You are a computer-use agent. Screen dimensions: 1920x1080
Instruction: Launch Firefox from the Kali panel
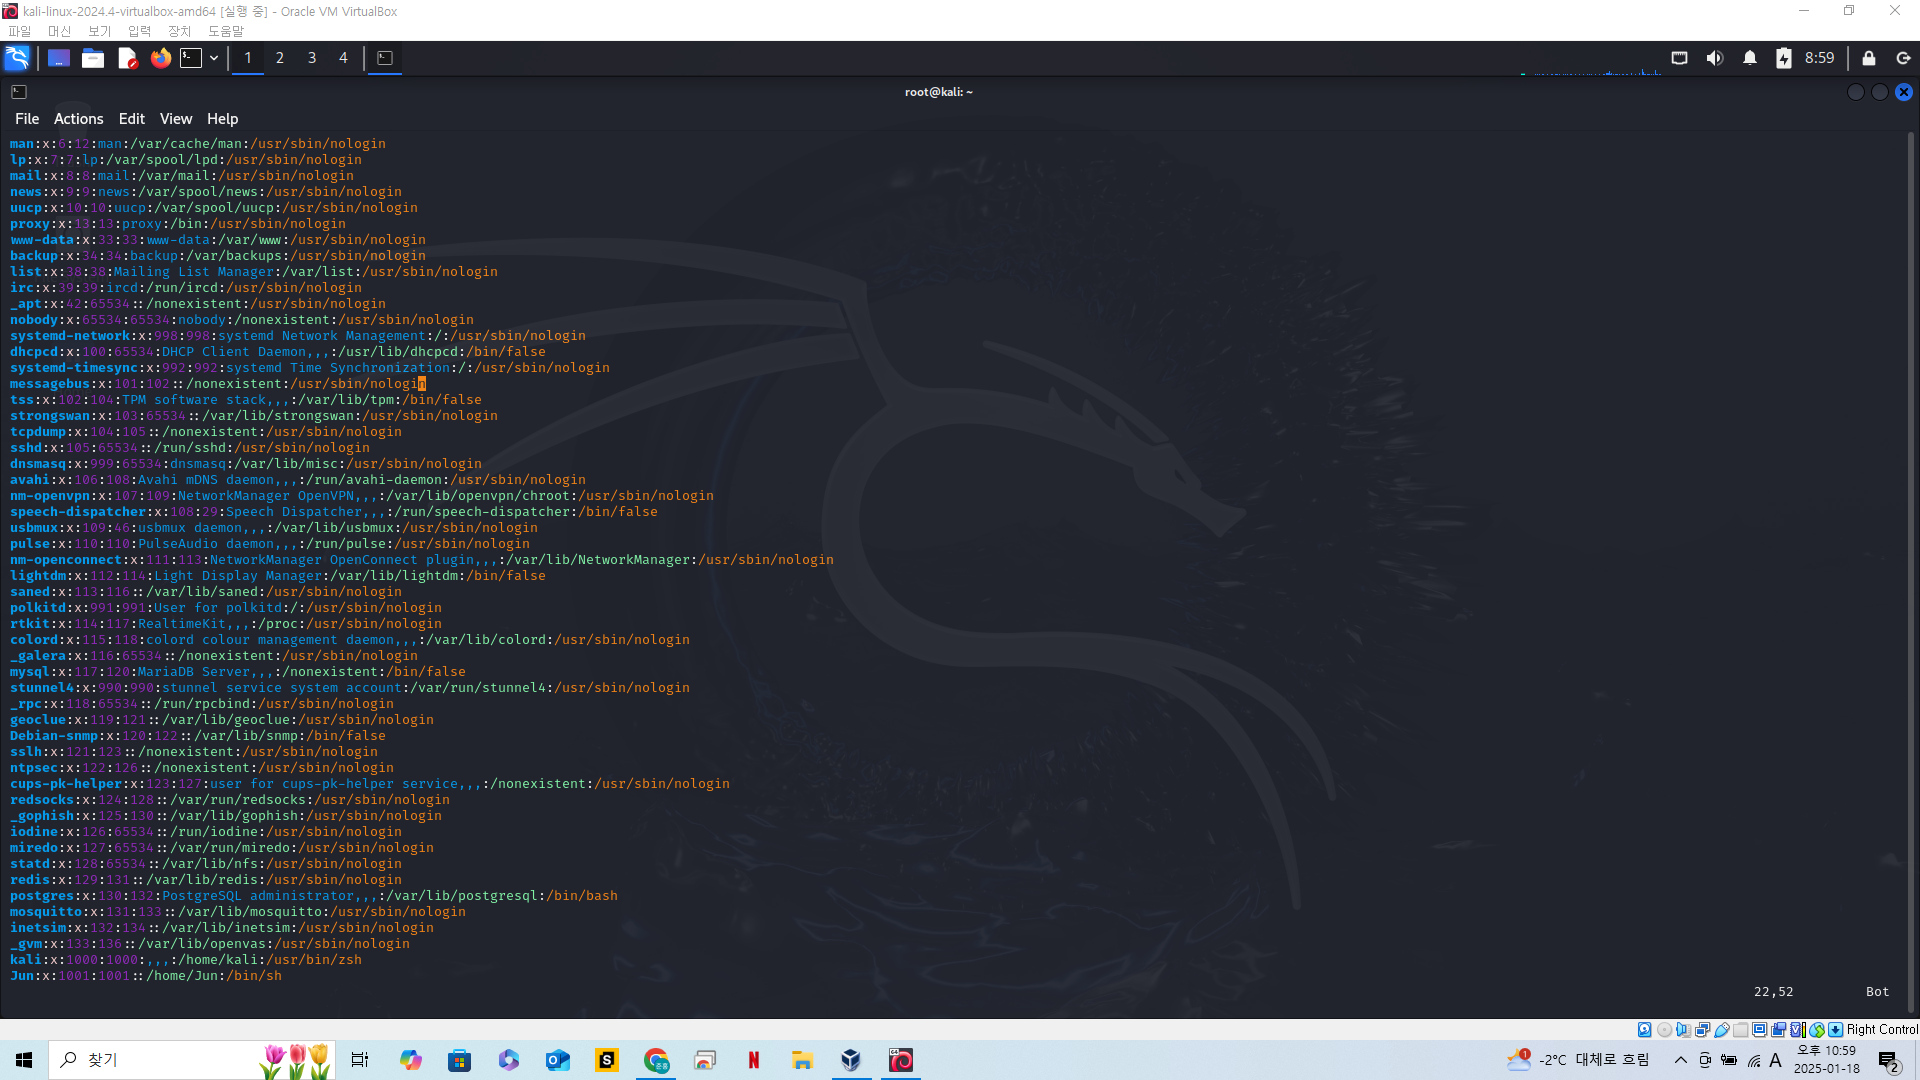160,58
